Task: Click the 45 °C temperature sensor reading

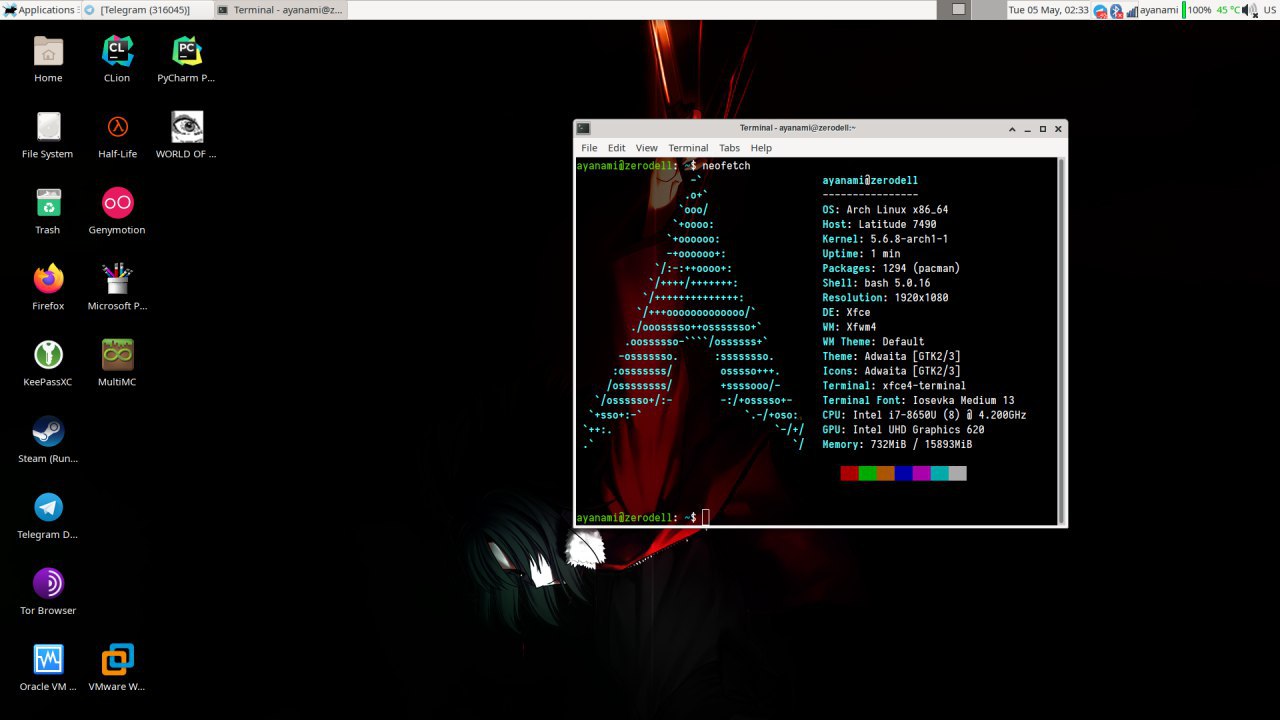Action: click(1228, 10)
